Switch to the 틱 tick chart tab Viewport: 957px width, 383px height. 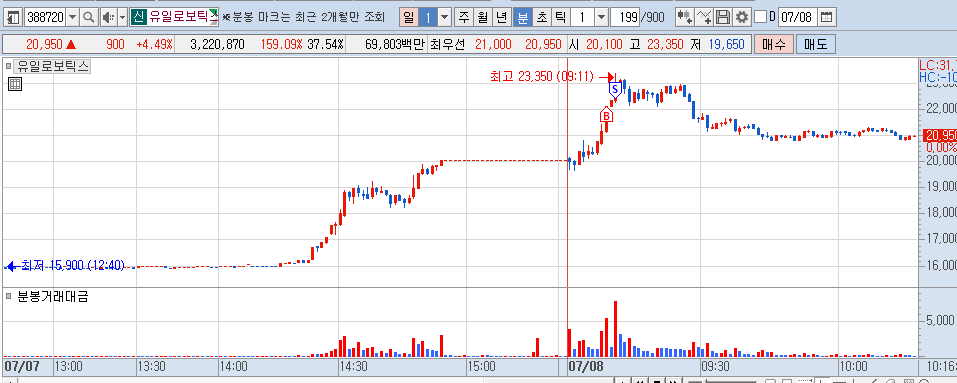(559, 17)
